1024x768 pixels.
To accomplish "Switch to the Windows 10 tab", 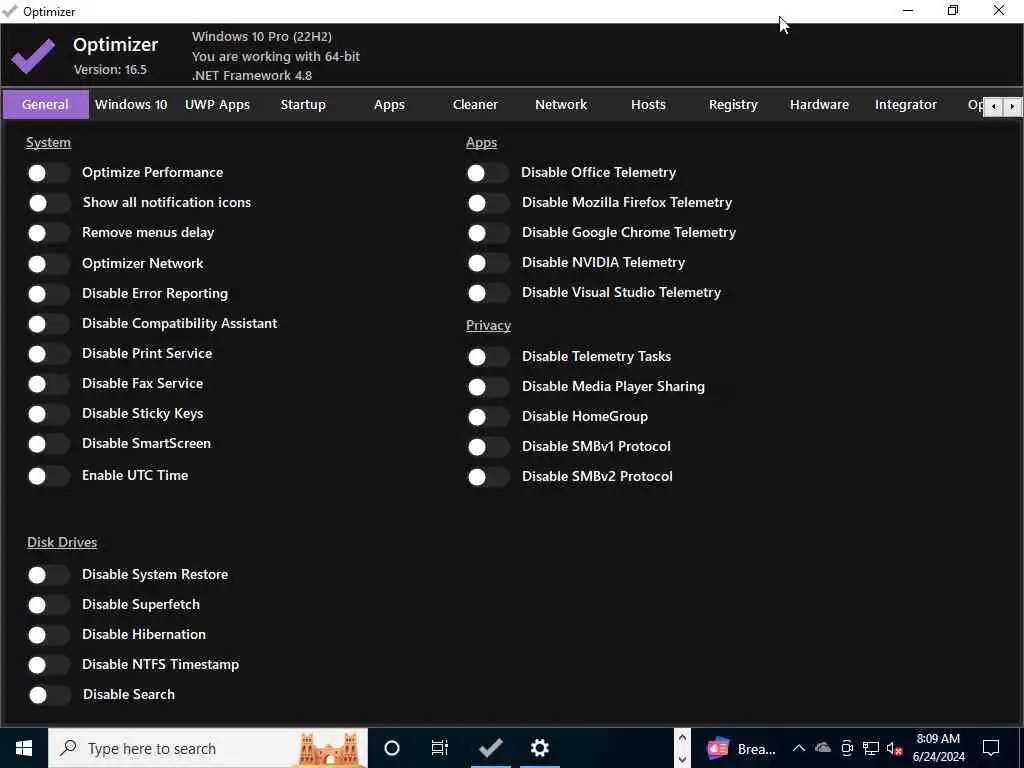I will click(131, 104).
